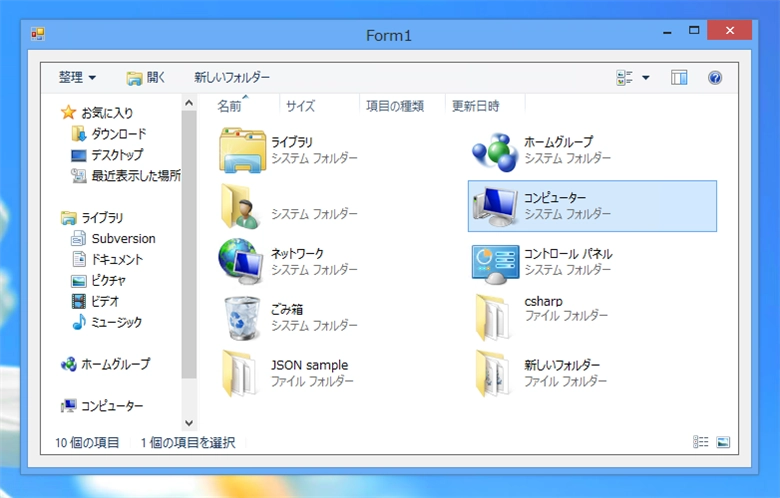Select the JSON sample folder icon
The width and height of the screenshot is (780, 498).
pyautogui.click(x=239, y=373)
